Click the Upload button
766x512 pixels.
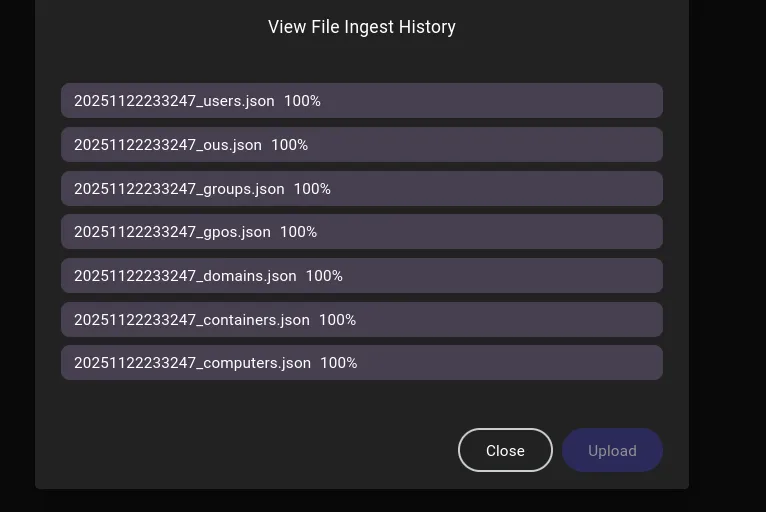click(612, 450)
